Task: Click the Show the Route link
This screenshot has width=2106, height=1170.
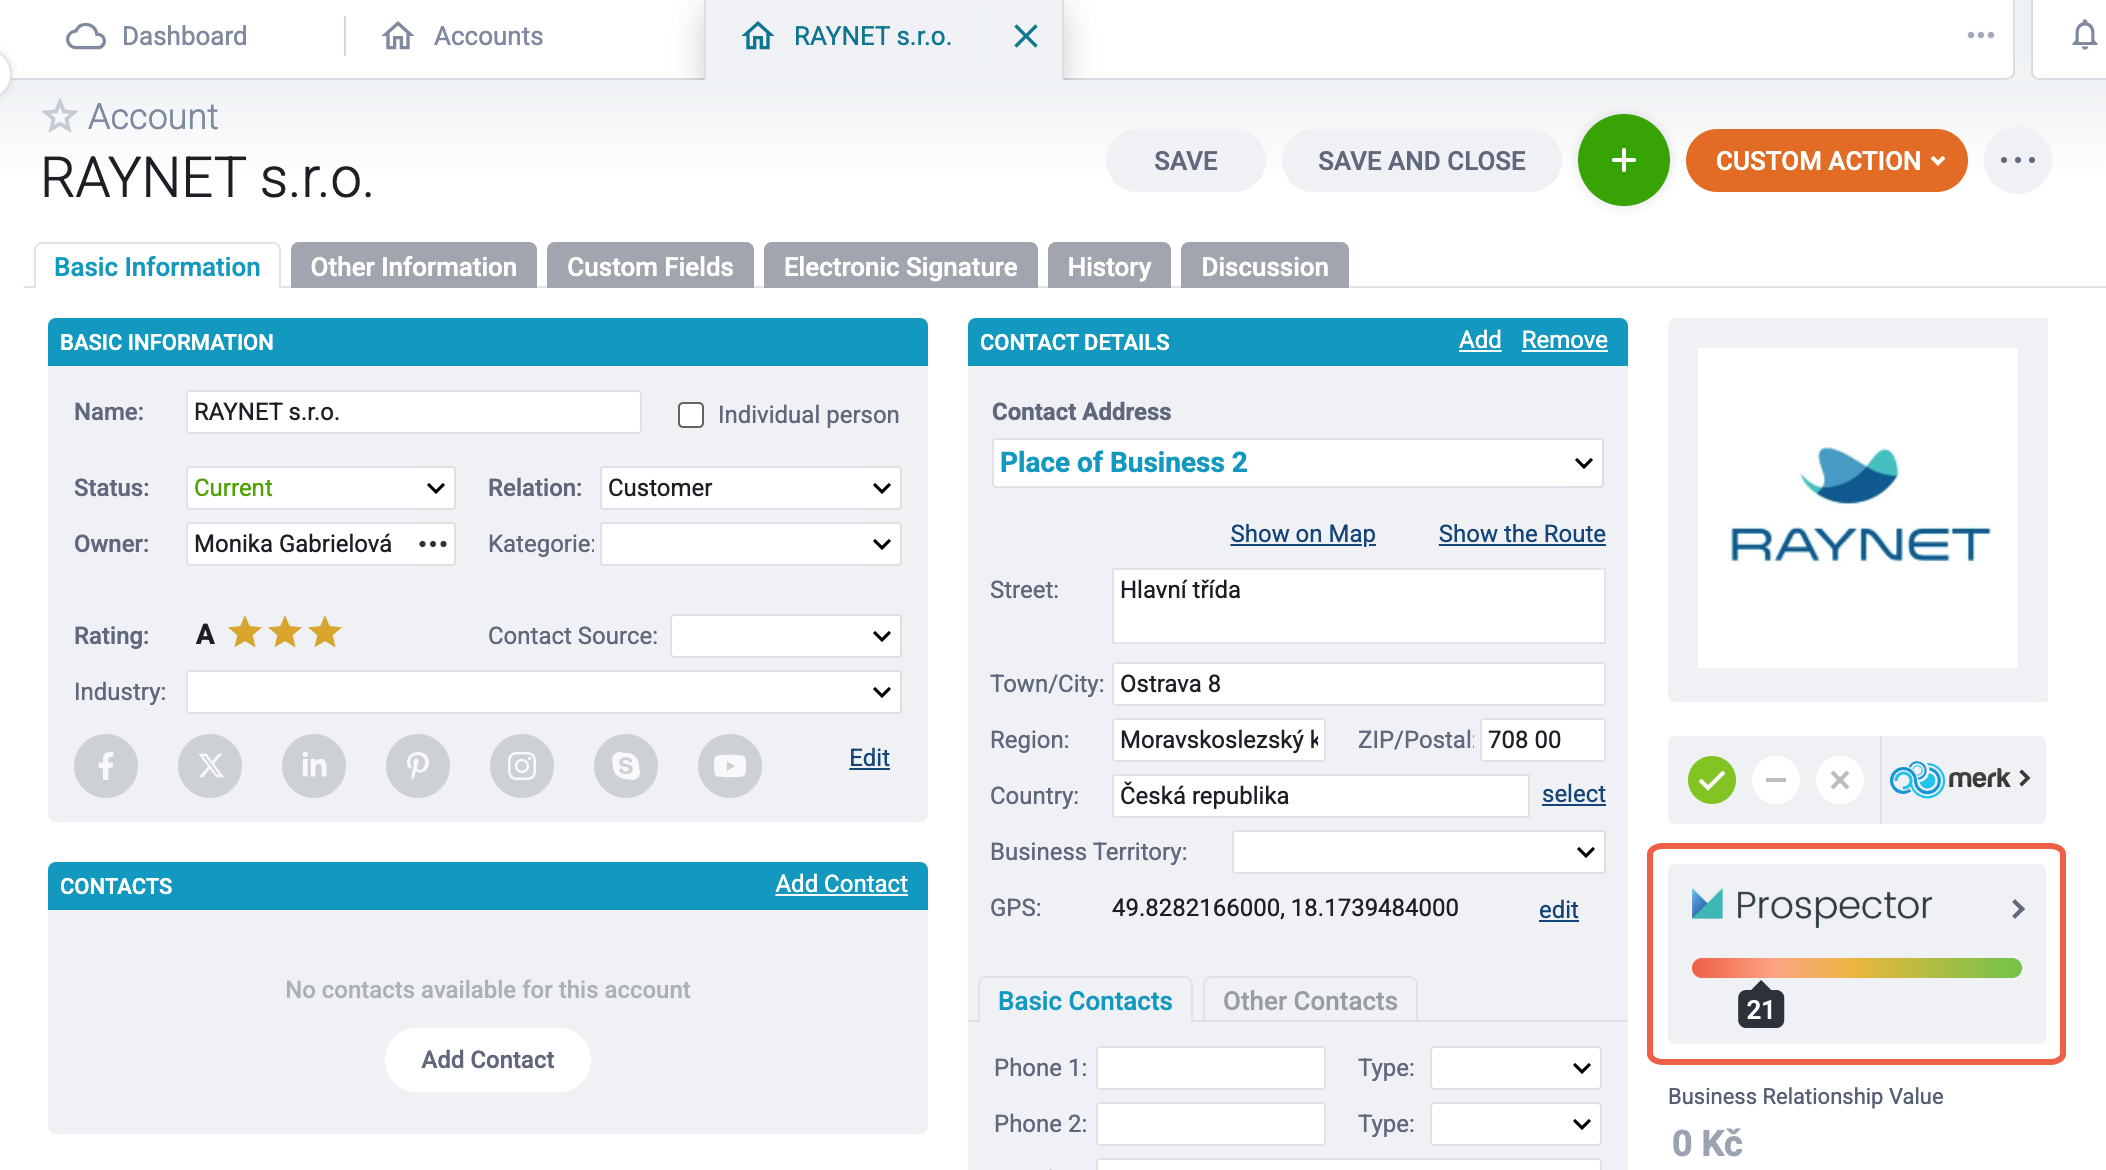Action: [x=1522, y=534]
